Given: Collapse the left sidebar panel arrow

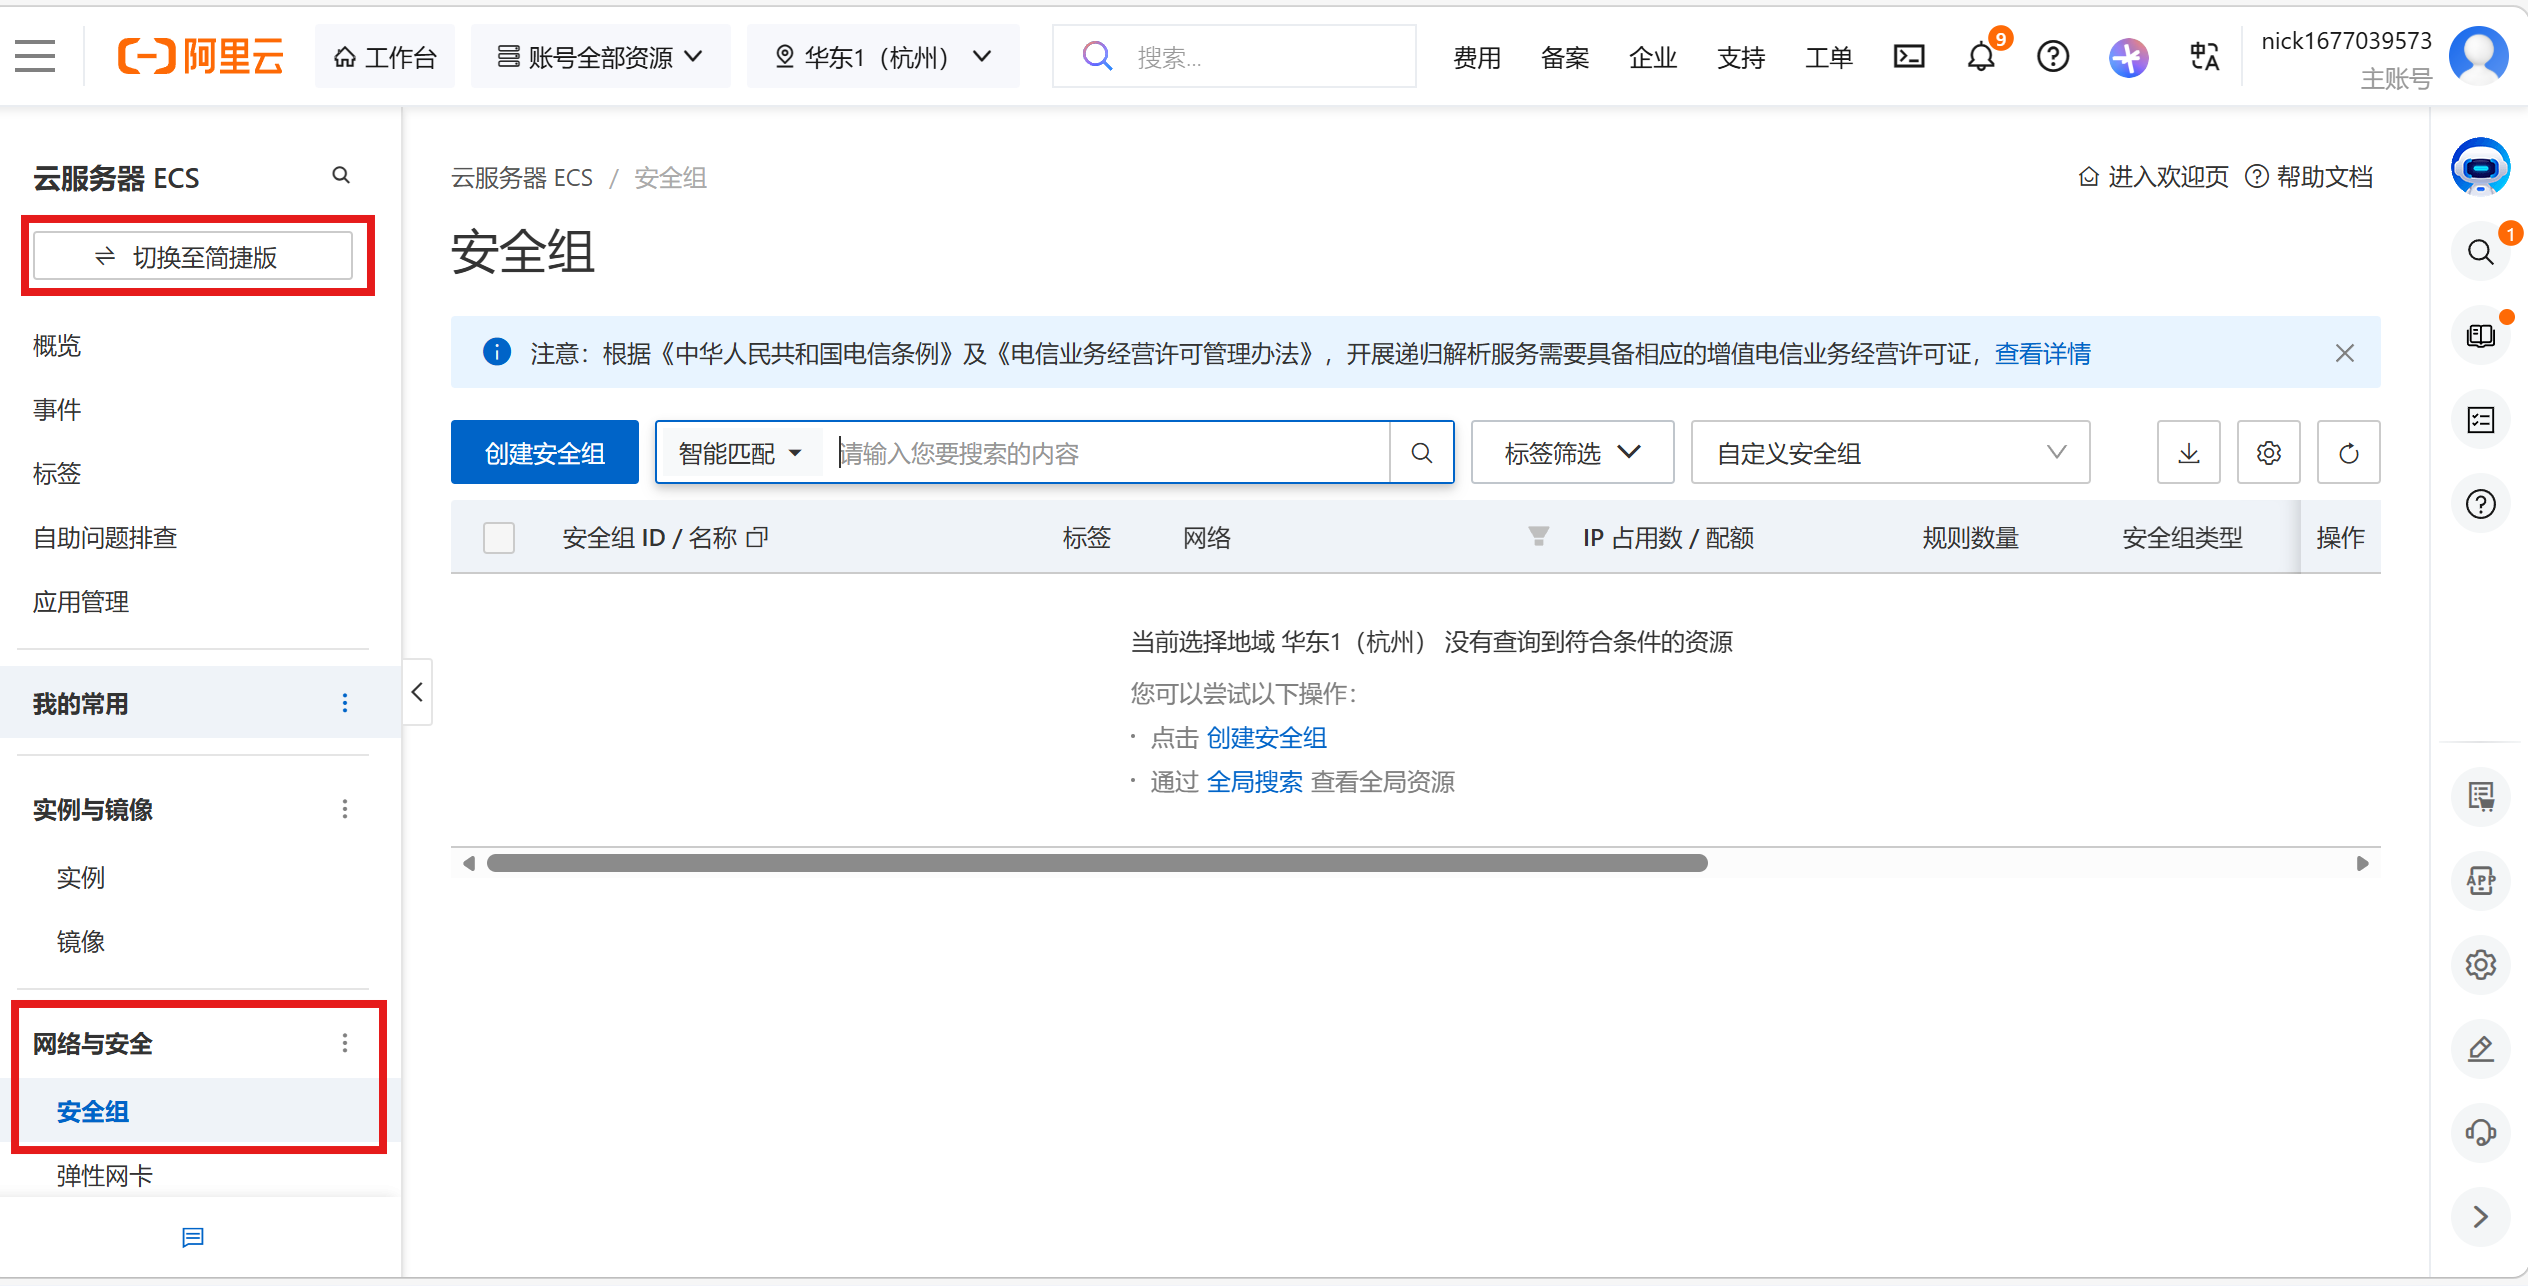Looking at the screenshot, I should [417, 692].
